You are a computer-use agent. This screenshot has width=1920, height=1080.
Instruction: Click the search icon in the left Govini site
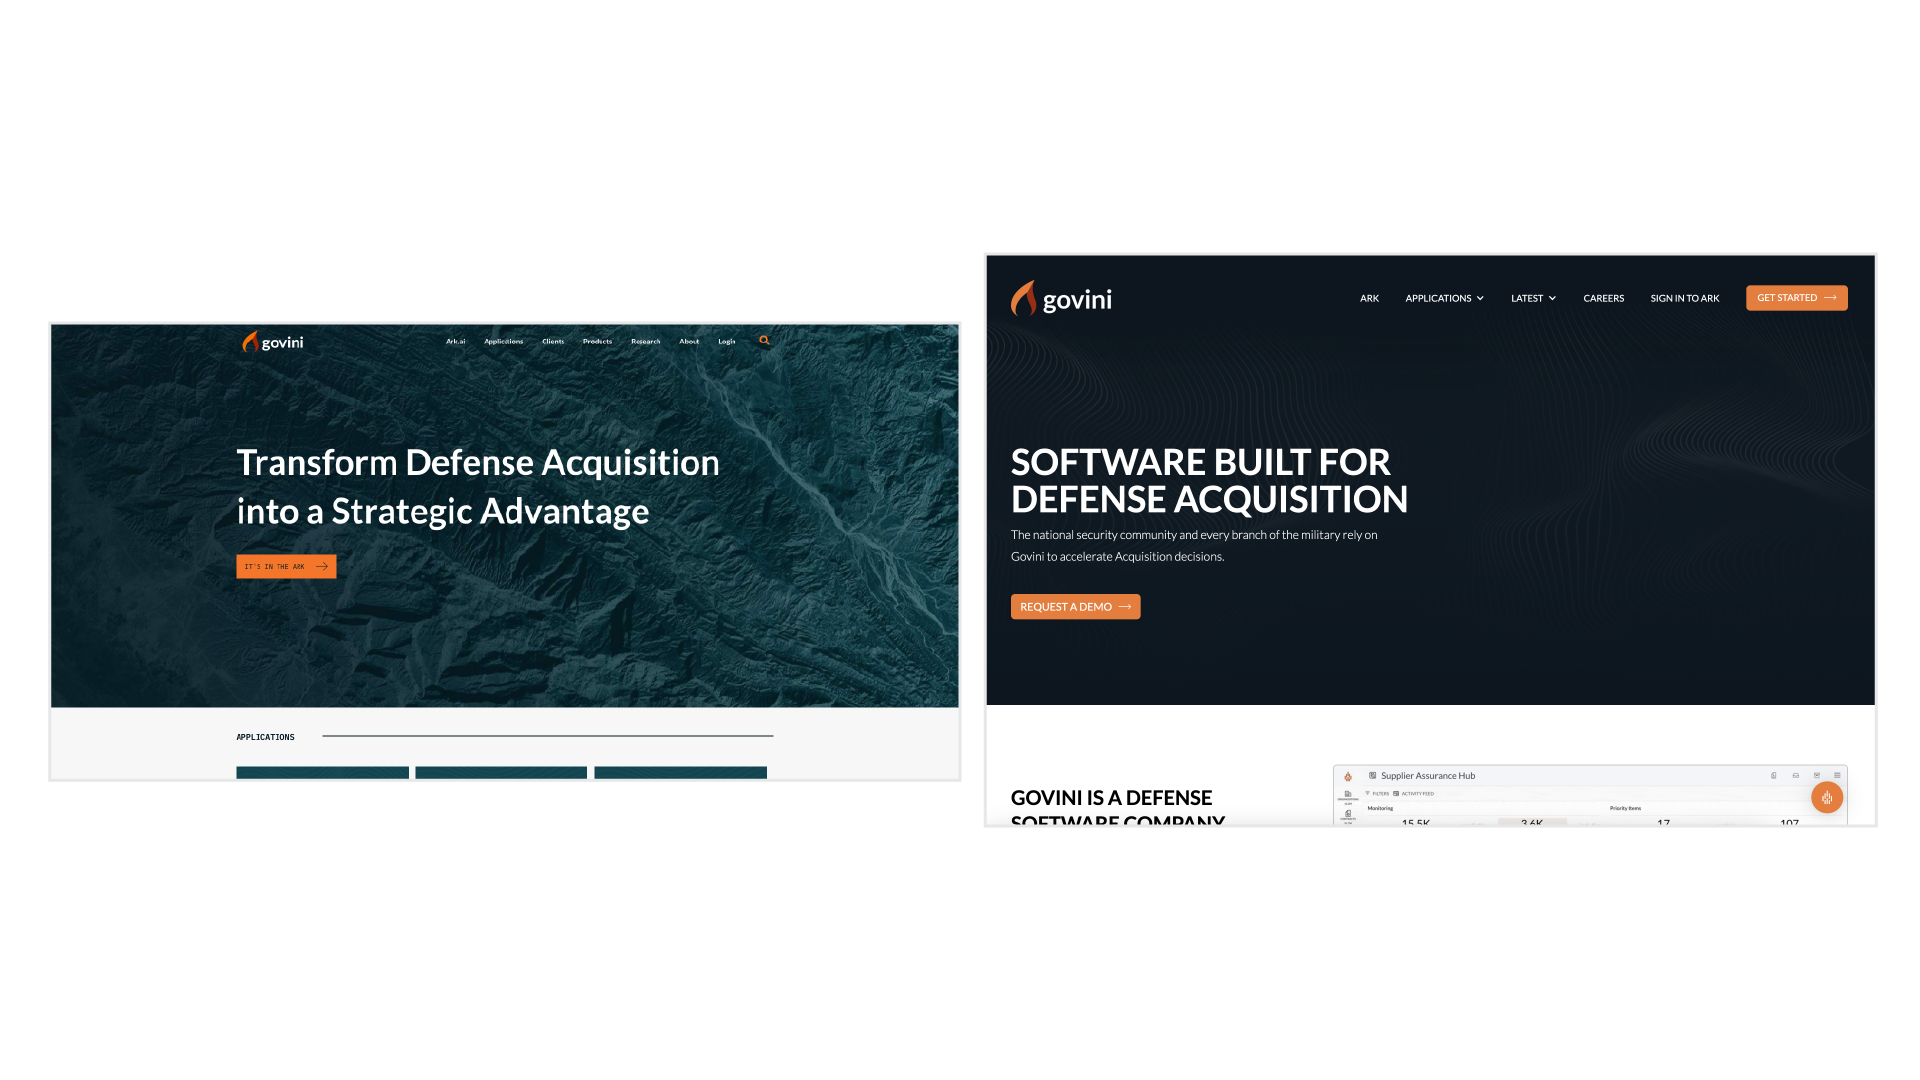[x=764, y=341]
